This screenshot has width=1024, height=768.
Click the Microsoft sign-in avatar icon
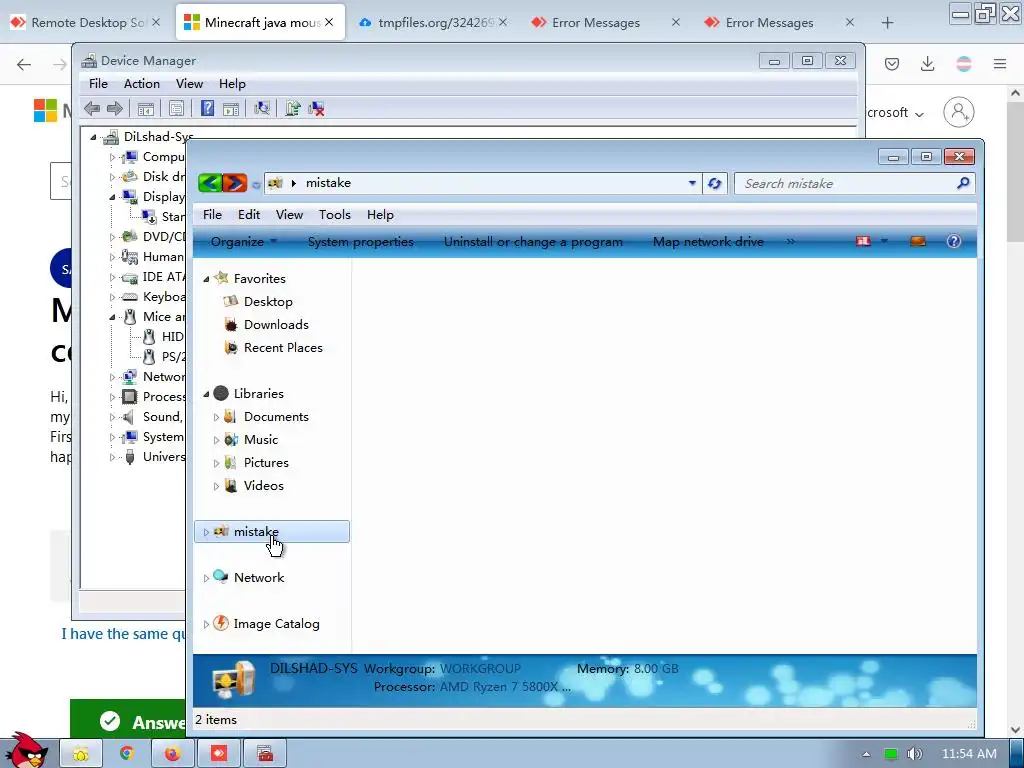click(x=959, y=112)
